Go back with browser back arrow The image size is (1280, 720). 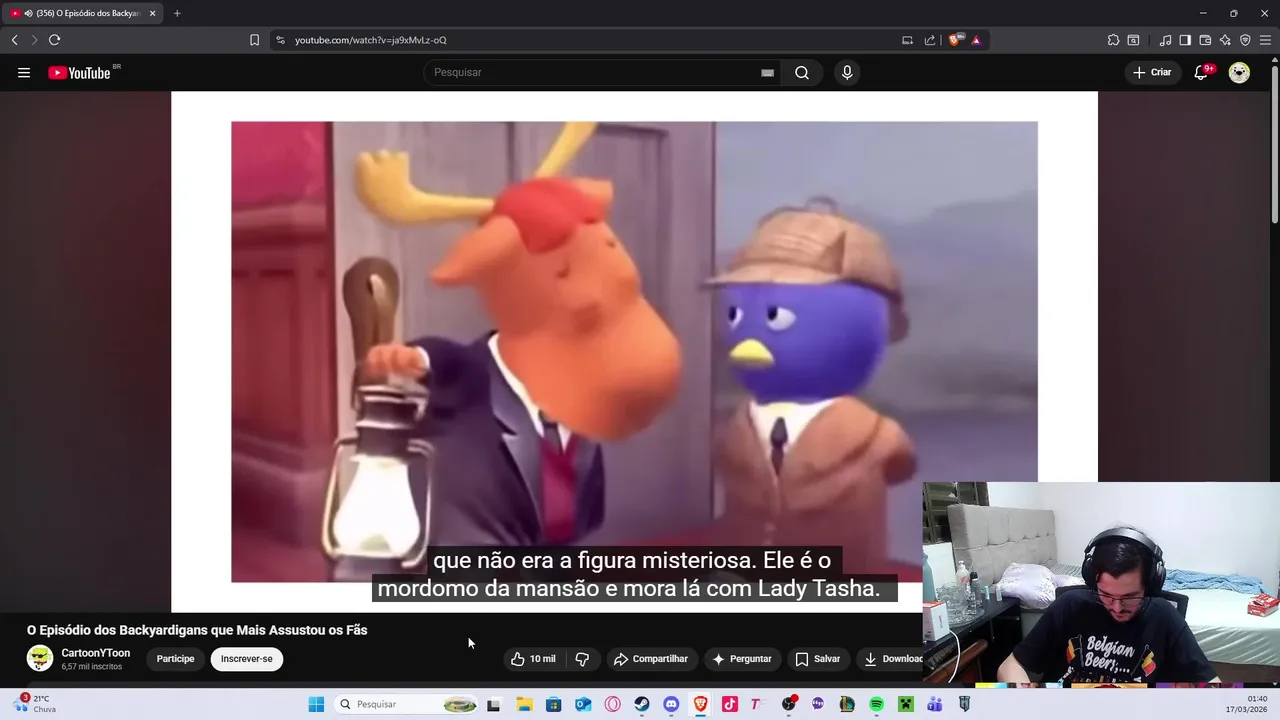click(x=14, y=40)
